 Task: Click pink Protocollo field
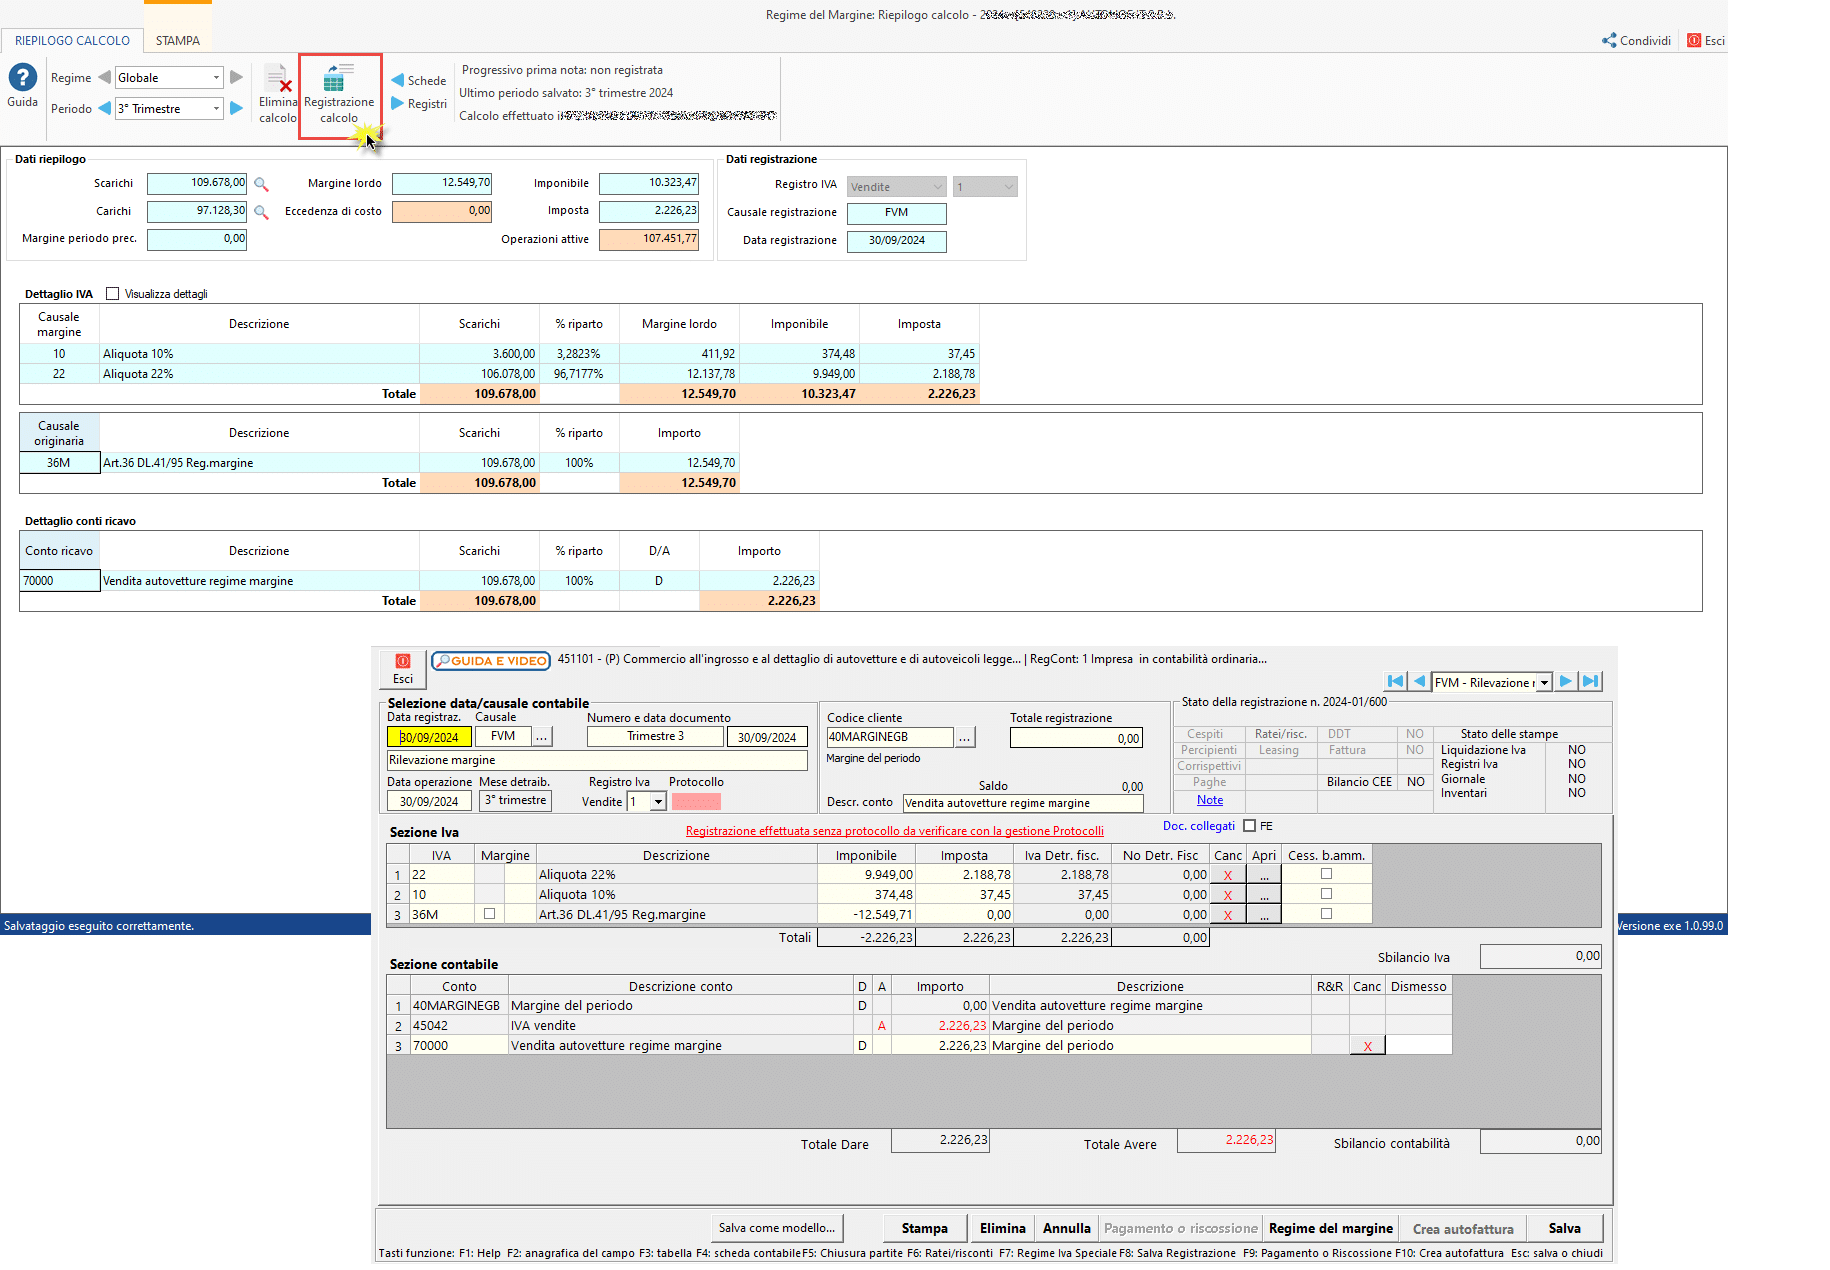tap(696, 802)
